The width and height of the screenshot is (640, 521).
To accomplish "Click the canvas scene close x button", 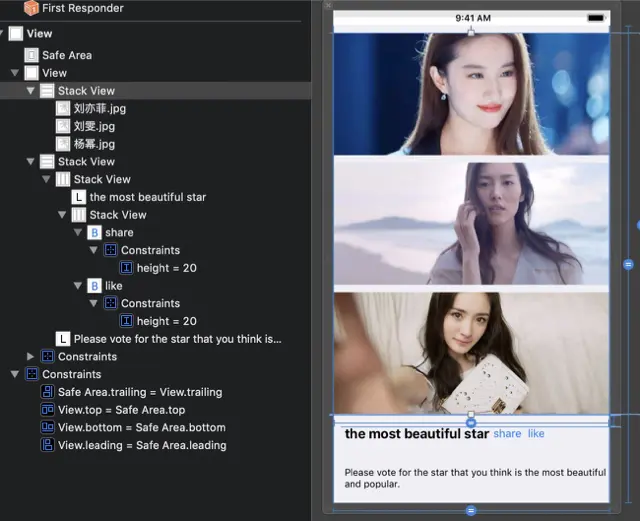I will (x=328, y=5).
